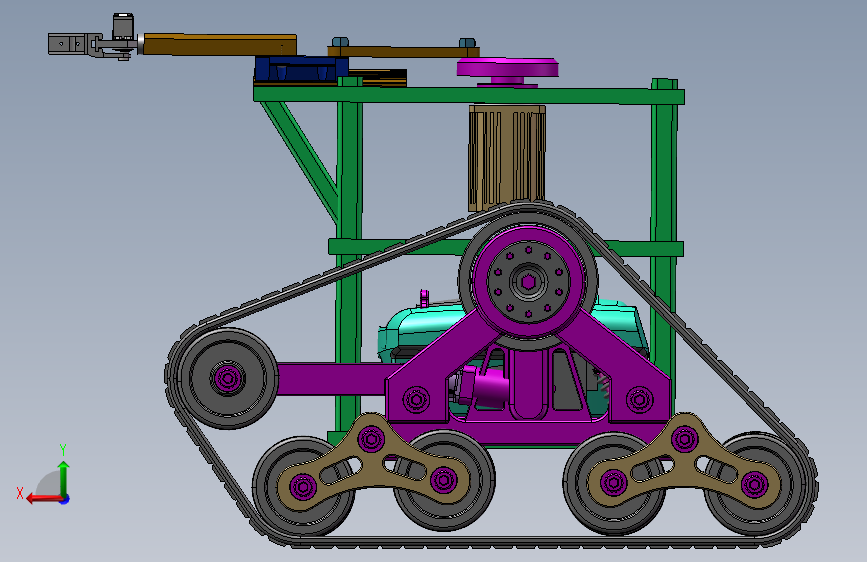Image resolution: width=867 pixels, height=562 pixels.
Task: Click the blue Z axis dot of the triad
Action: click(65, 499)
